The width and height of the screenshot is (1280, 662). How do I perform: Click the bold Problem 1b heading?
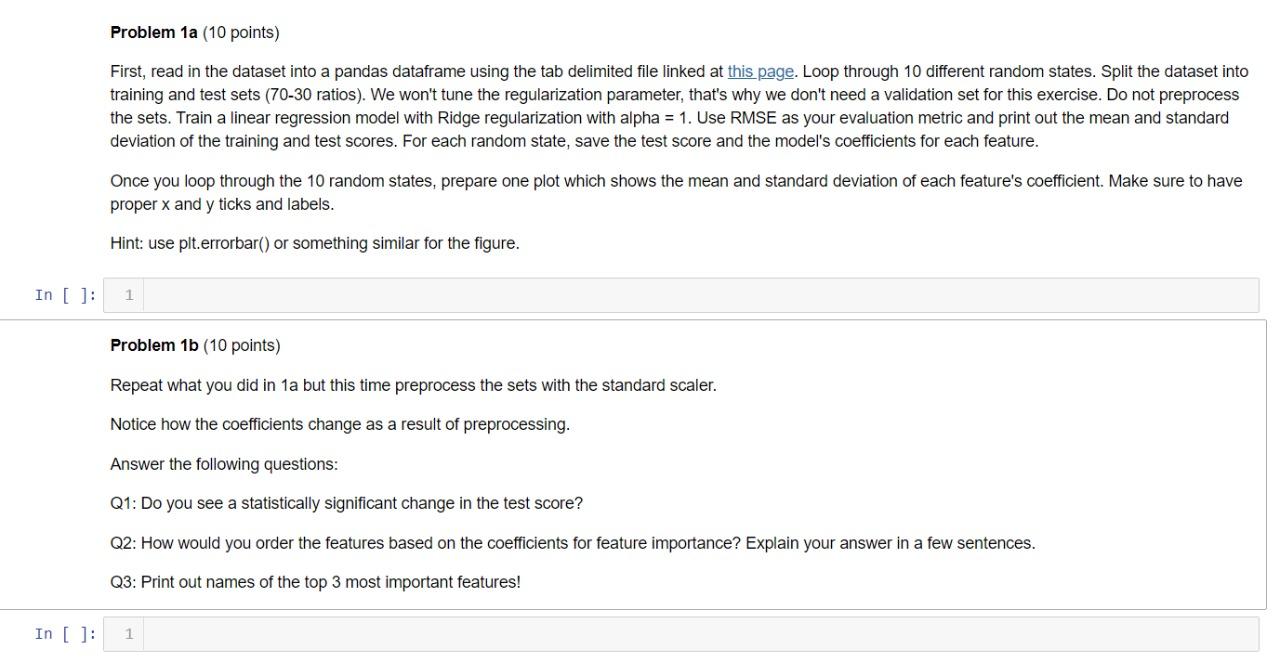(x=151, y=345)
